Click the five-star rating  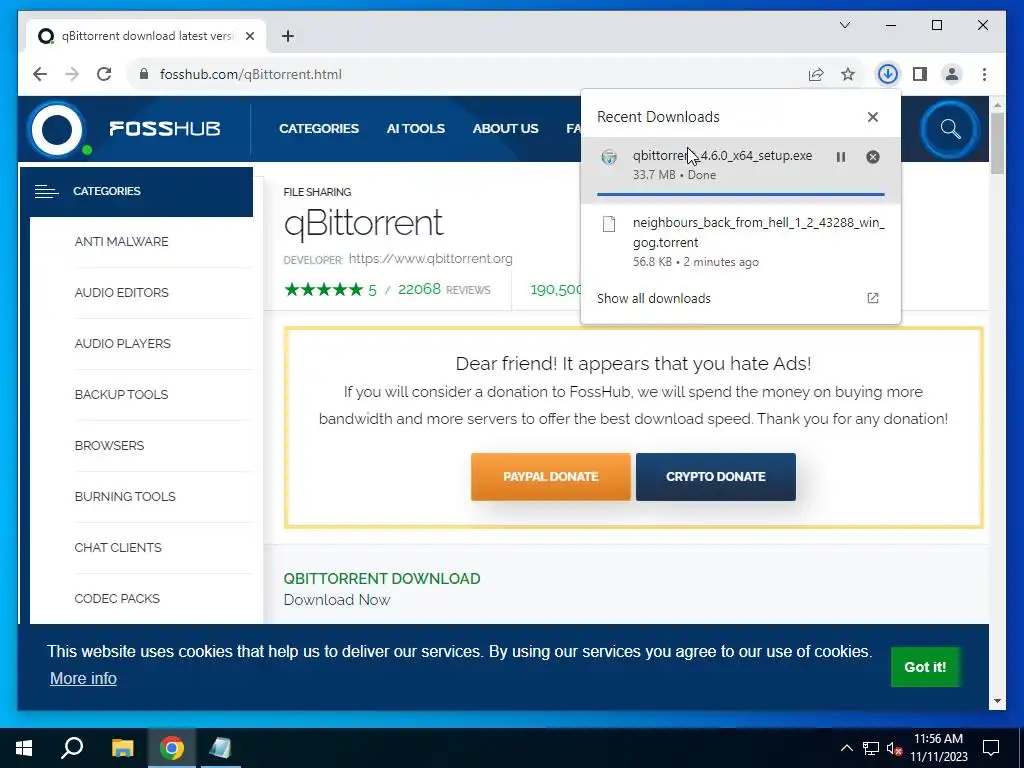(x=323, y=289)
